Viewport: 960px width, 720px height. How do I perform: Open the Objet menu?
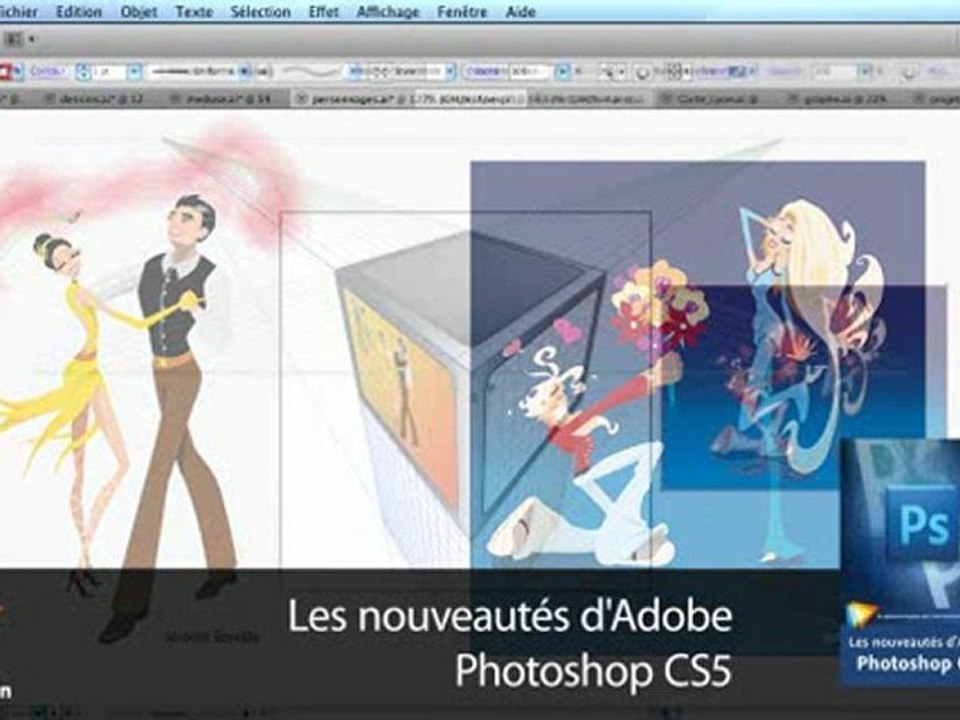tap(139, 12)
